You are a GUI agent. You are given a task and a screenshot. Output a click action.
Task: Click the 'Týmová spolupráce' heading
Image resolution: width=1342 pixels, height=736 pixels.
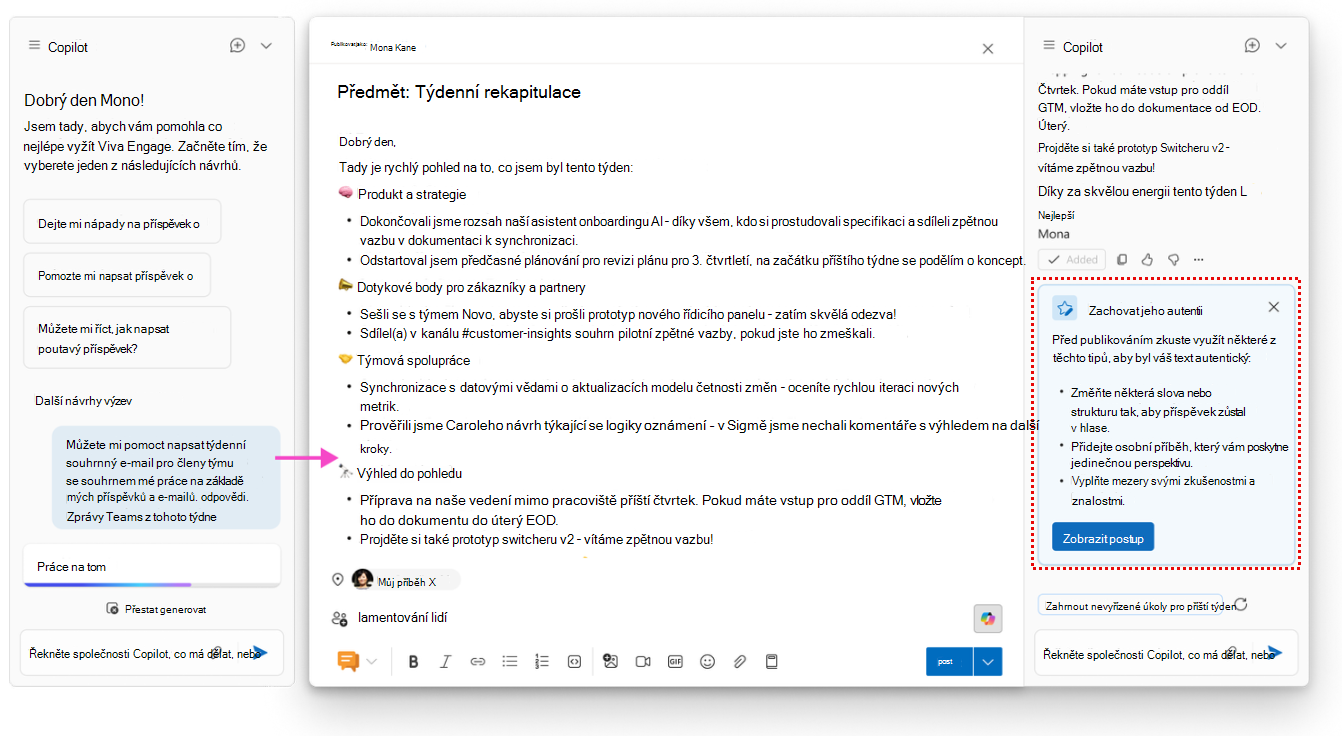414,360
